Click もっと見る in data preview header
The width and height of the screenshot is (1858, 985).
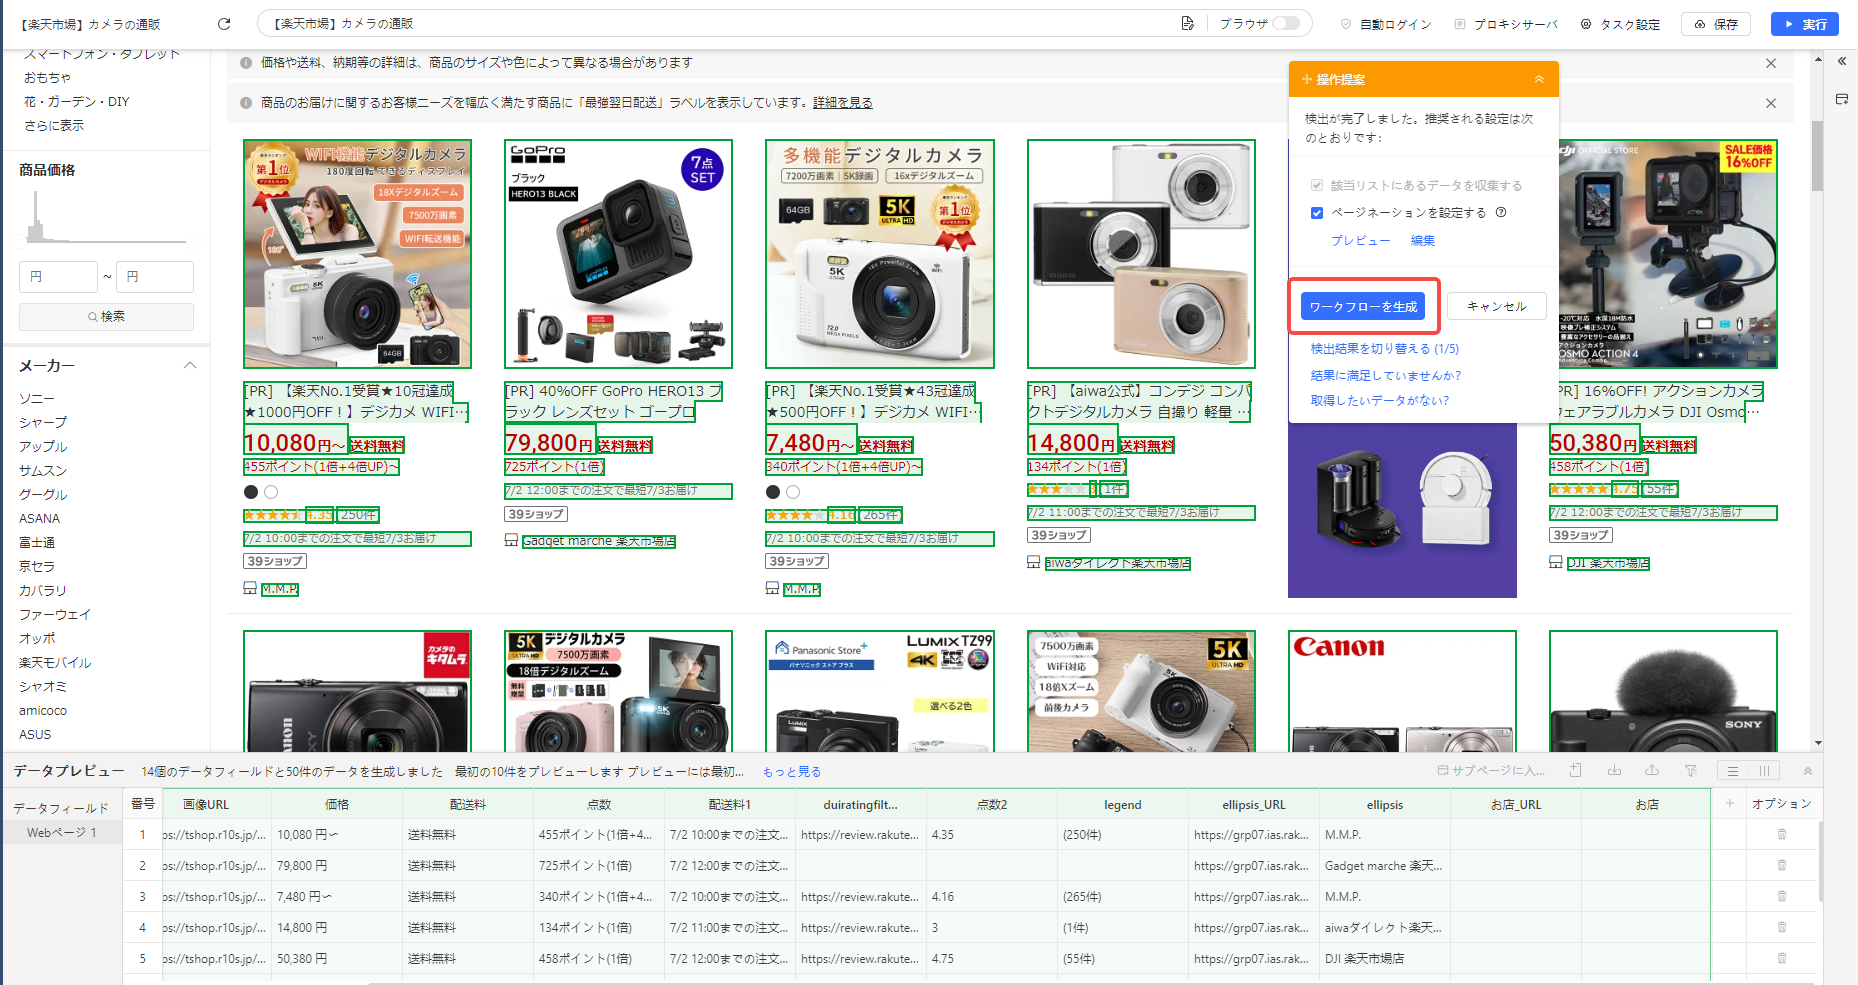pyautogui.click(x=792, y=772)
